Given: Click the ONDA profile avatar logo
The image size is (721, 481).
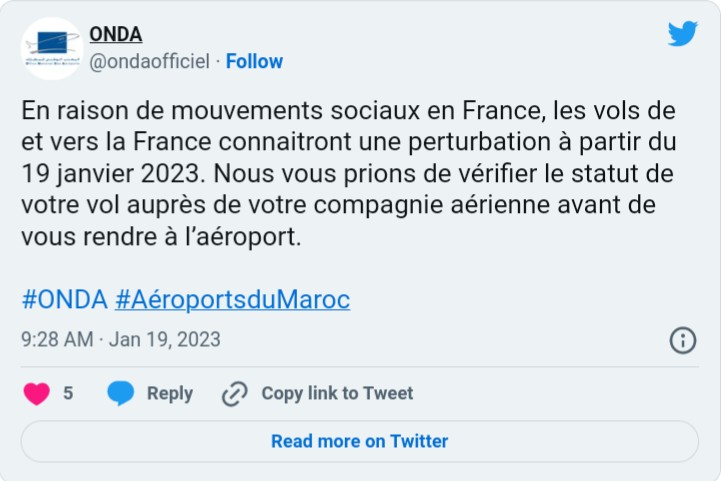Looking at the screenshot, I should [52, 48].
